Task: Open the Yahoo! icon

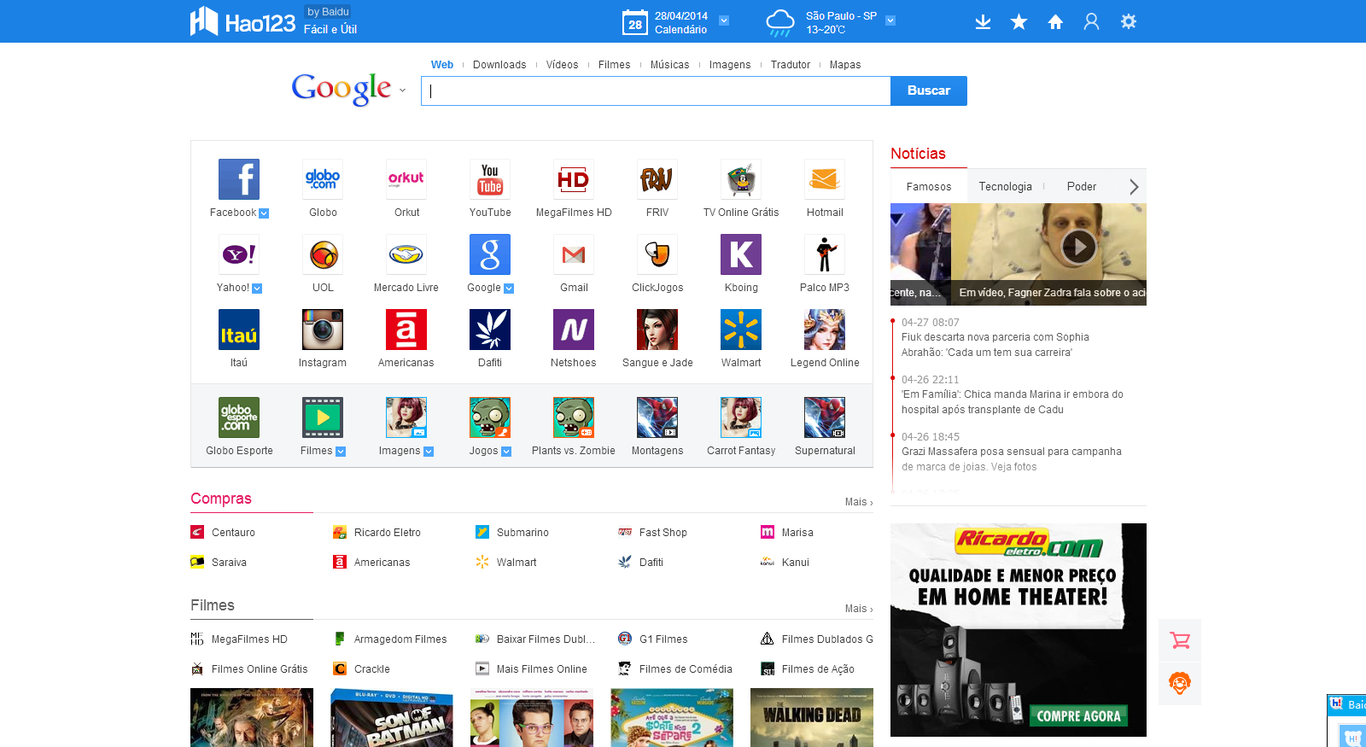Action: coord(239,254)
